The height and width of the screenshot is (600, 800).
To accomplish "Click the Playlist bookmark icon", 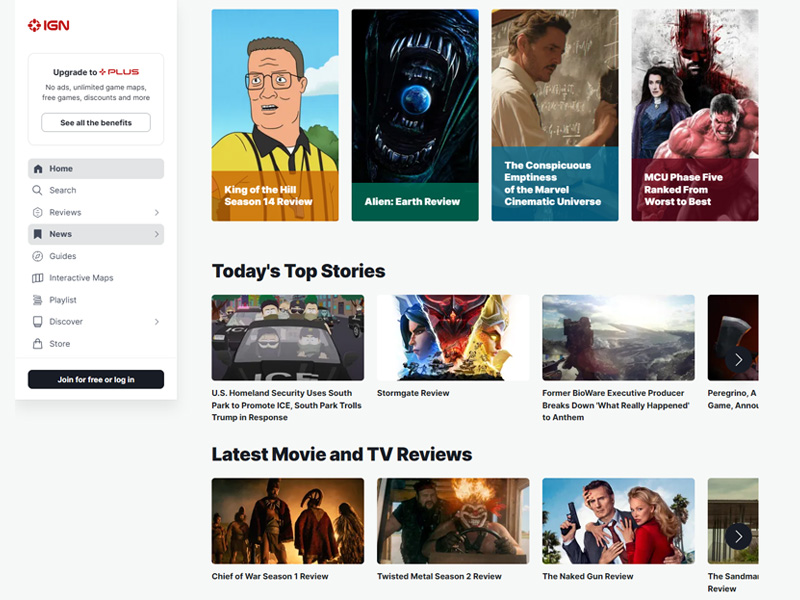I will coord(38,300).
